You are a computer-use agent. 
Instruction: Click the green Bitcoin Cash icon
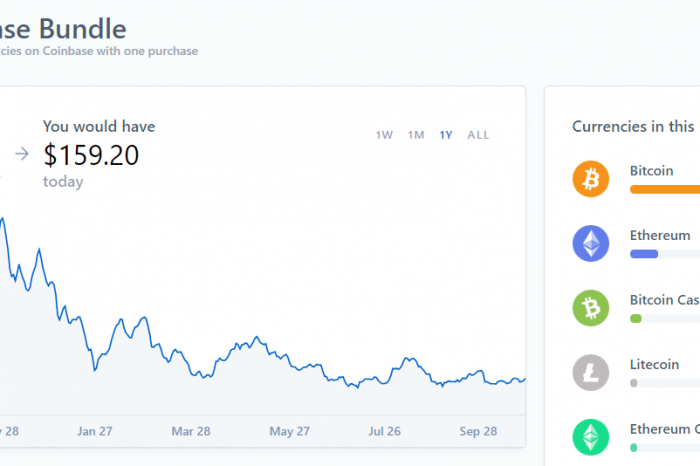(591, 308)
